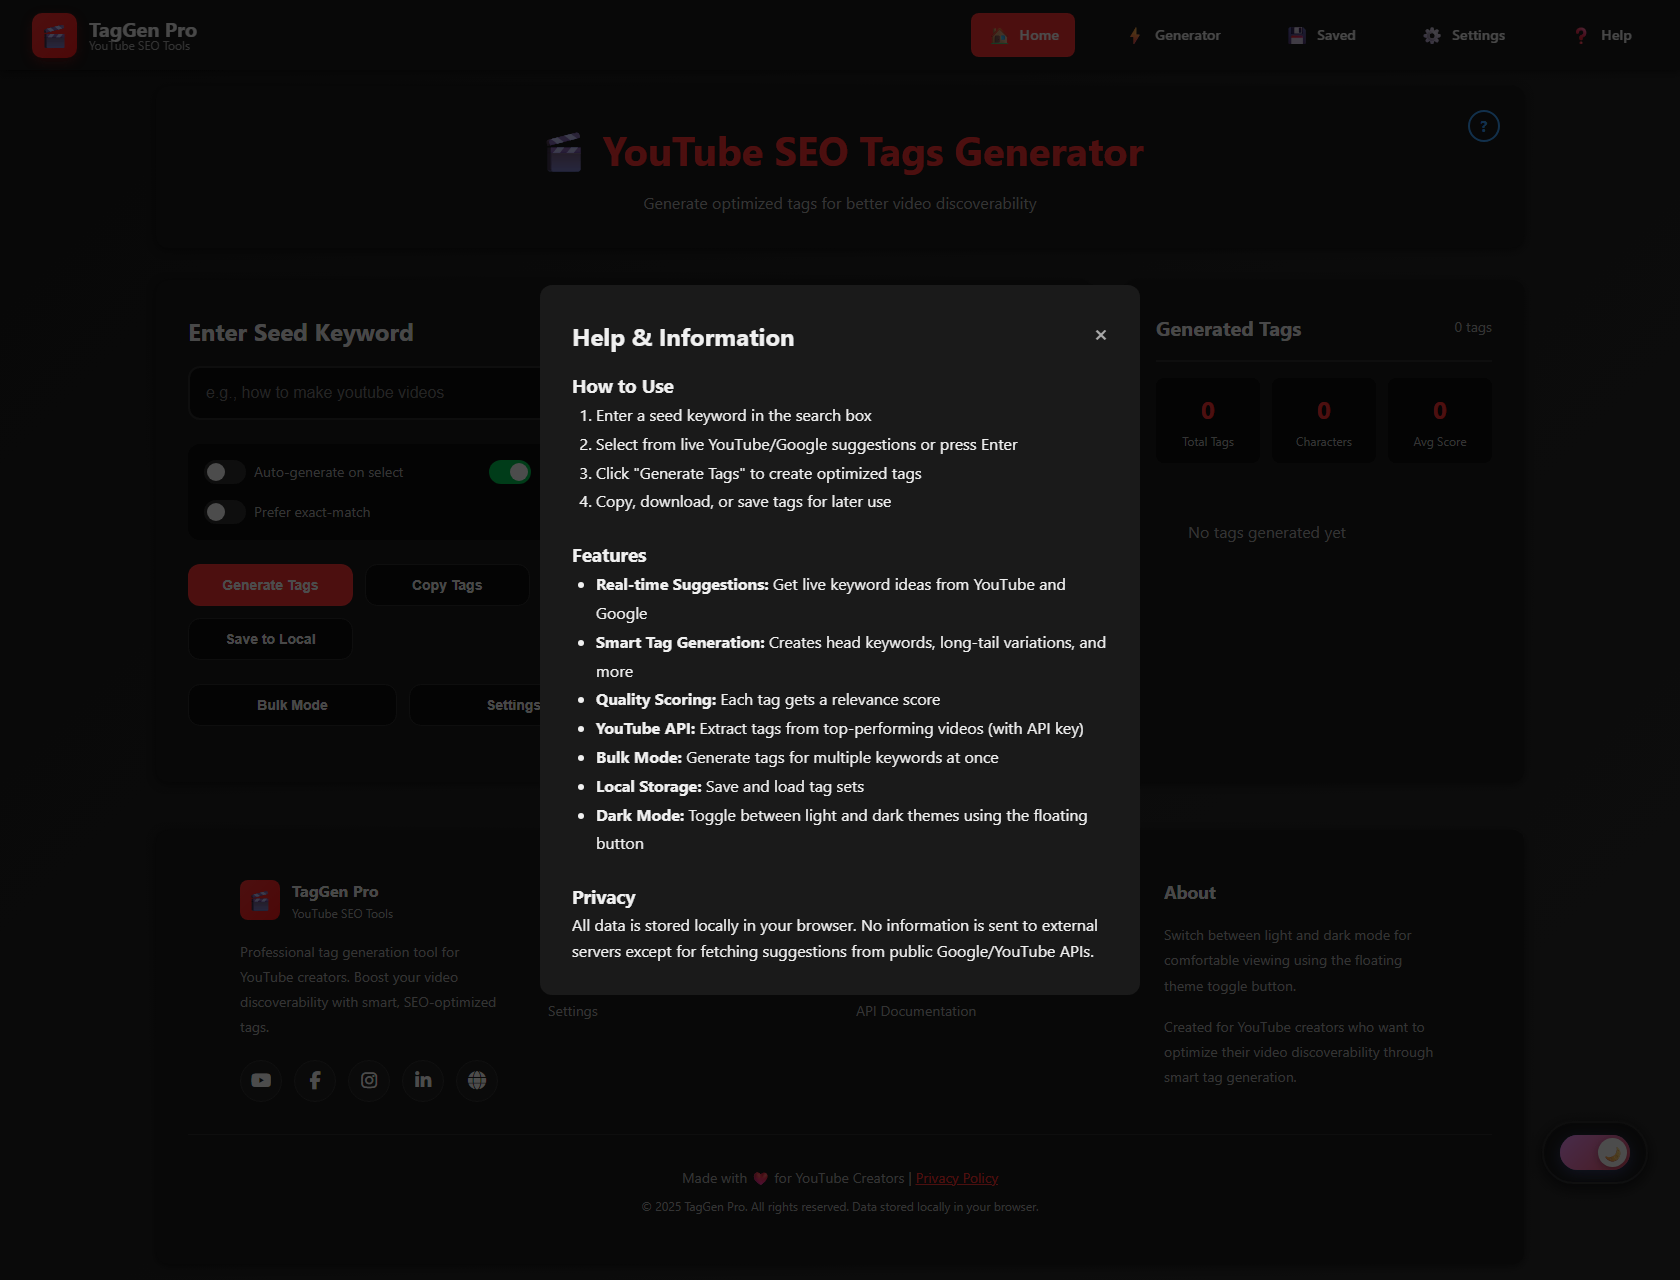Click the TagGen Pro clapperboard logo
This screenshot has height=1280, width=1680.
click(54, 35)
